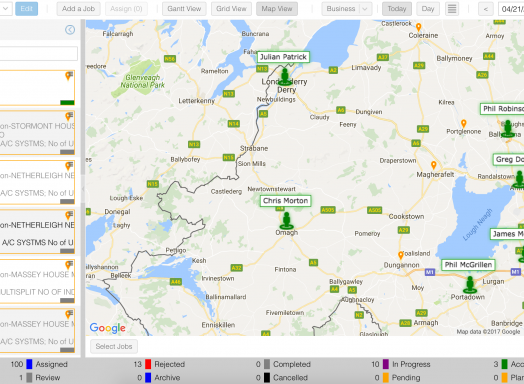Go to previous date with the back arrow
The width and height of the screenshot is (524, 384).
486,9
